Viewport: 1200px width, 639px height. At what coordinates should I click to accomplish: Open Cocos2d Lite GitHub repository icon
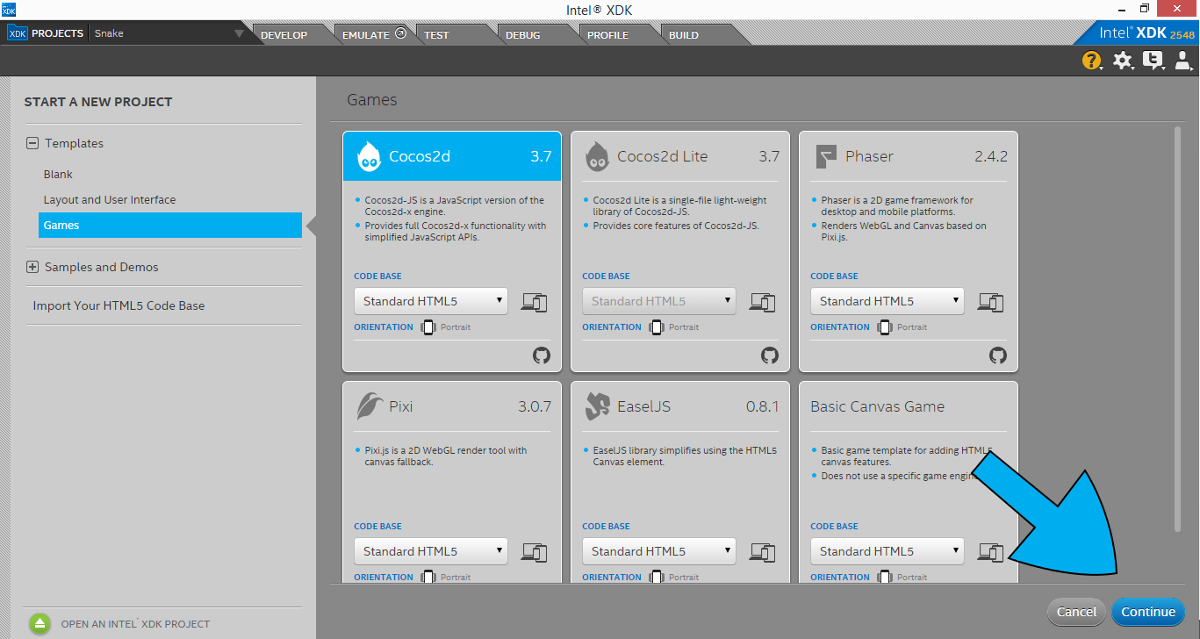769,355
